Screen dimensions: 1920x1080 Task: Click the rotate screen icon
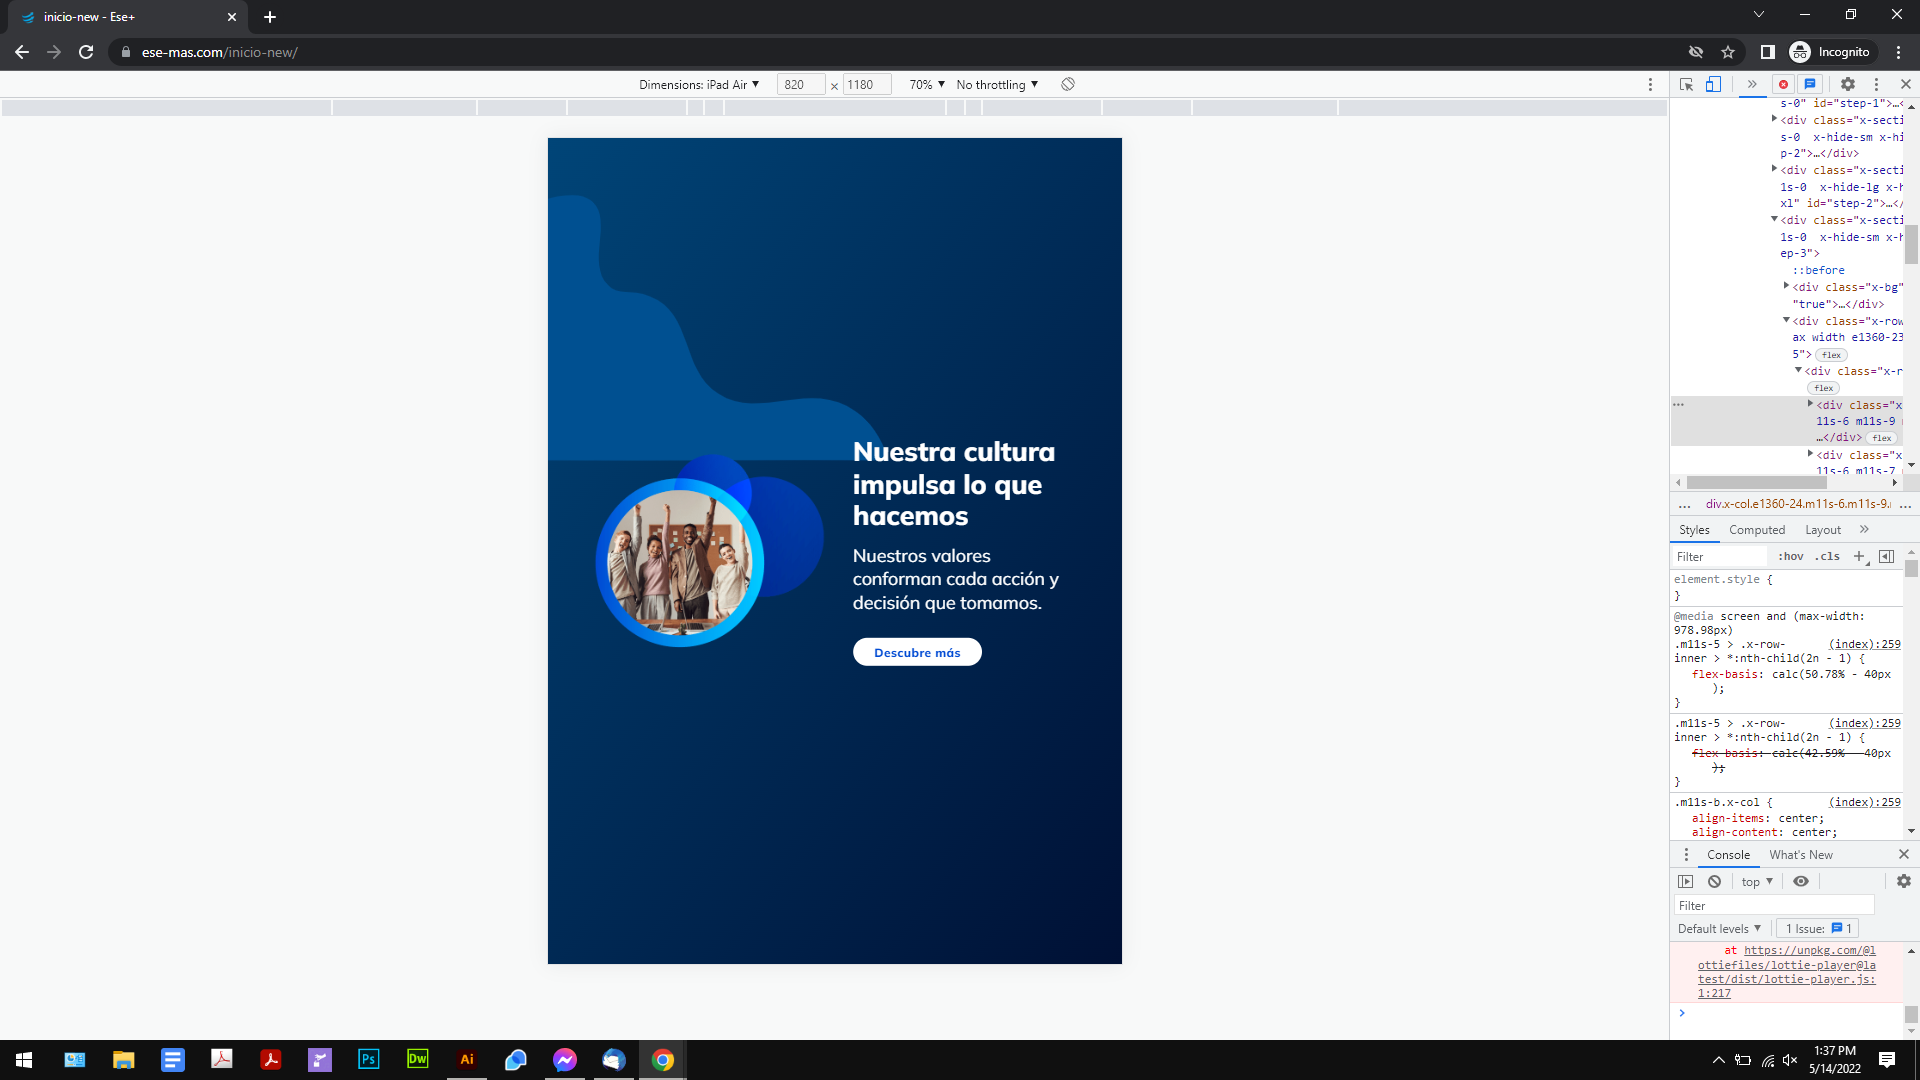pyautogui.click(x=1068, y=84)
